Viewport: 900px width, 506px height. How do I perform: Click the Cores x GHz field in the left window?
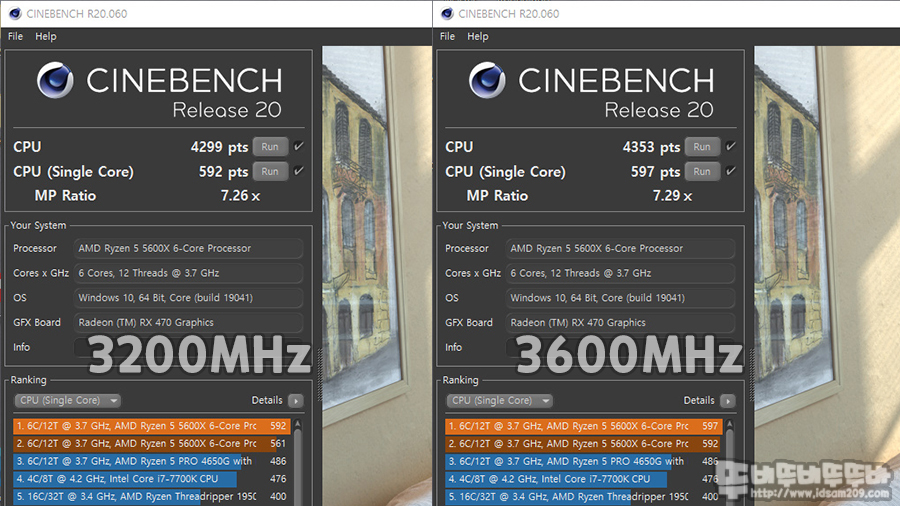pos(188,273)
